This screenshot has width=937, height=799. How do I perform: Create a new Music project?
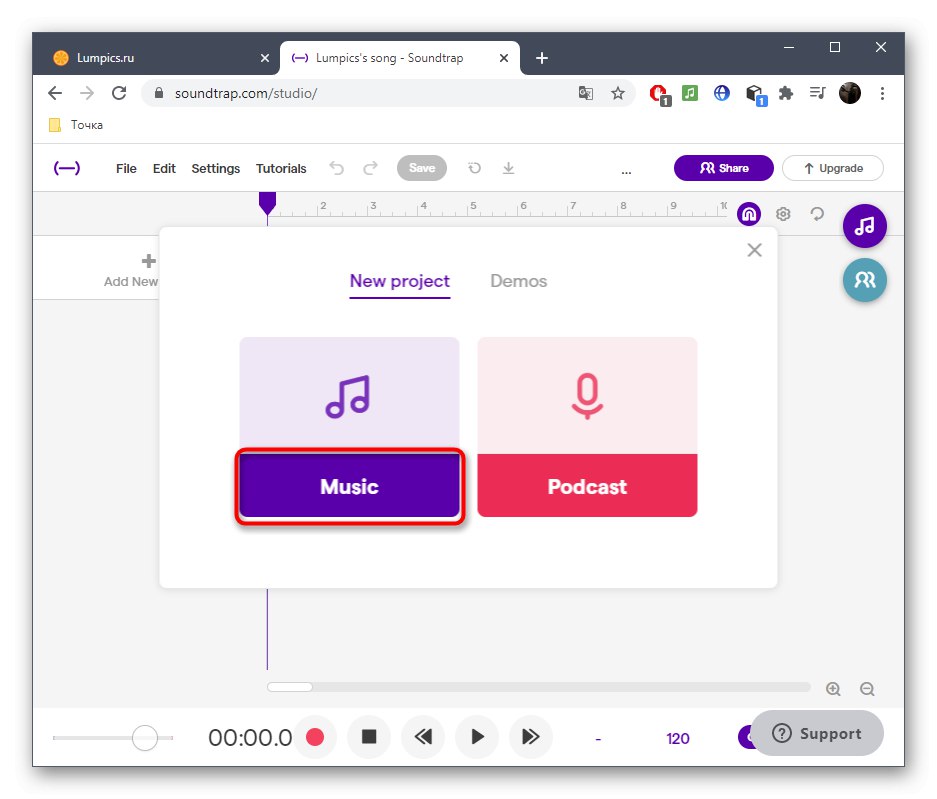350,486
